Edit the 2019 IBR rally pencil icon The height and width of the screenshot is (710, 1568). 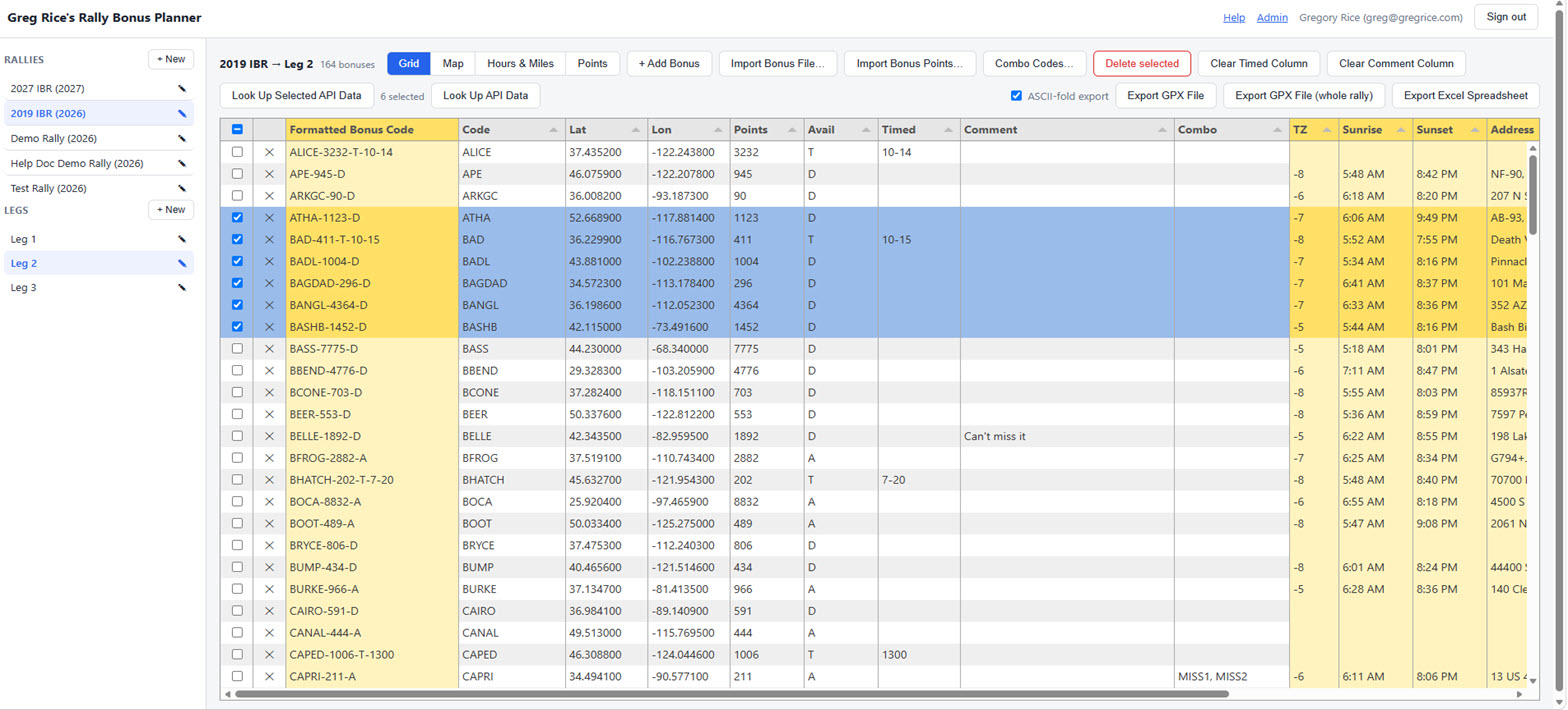(x=182, y=113)
